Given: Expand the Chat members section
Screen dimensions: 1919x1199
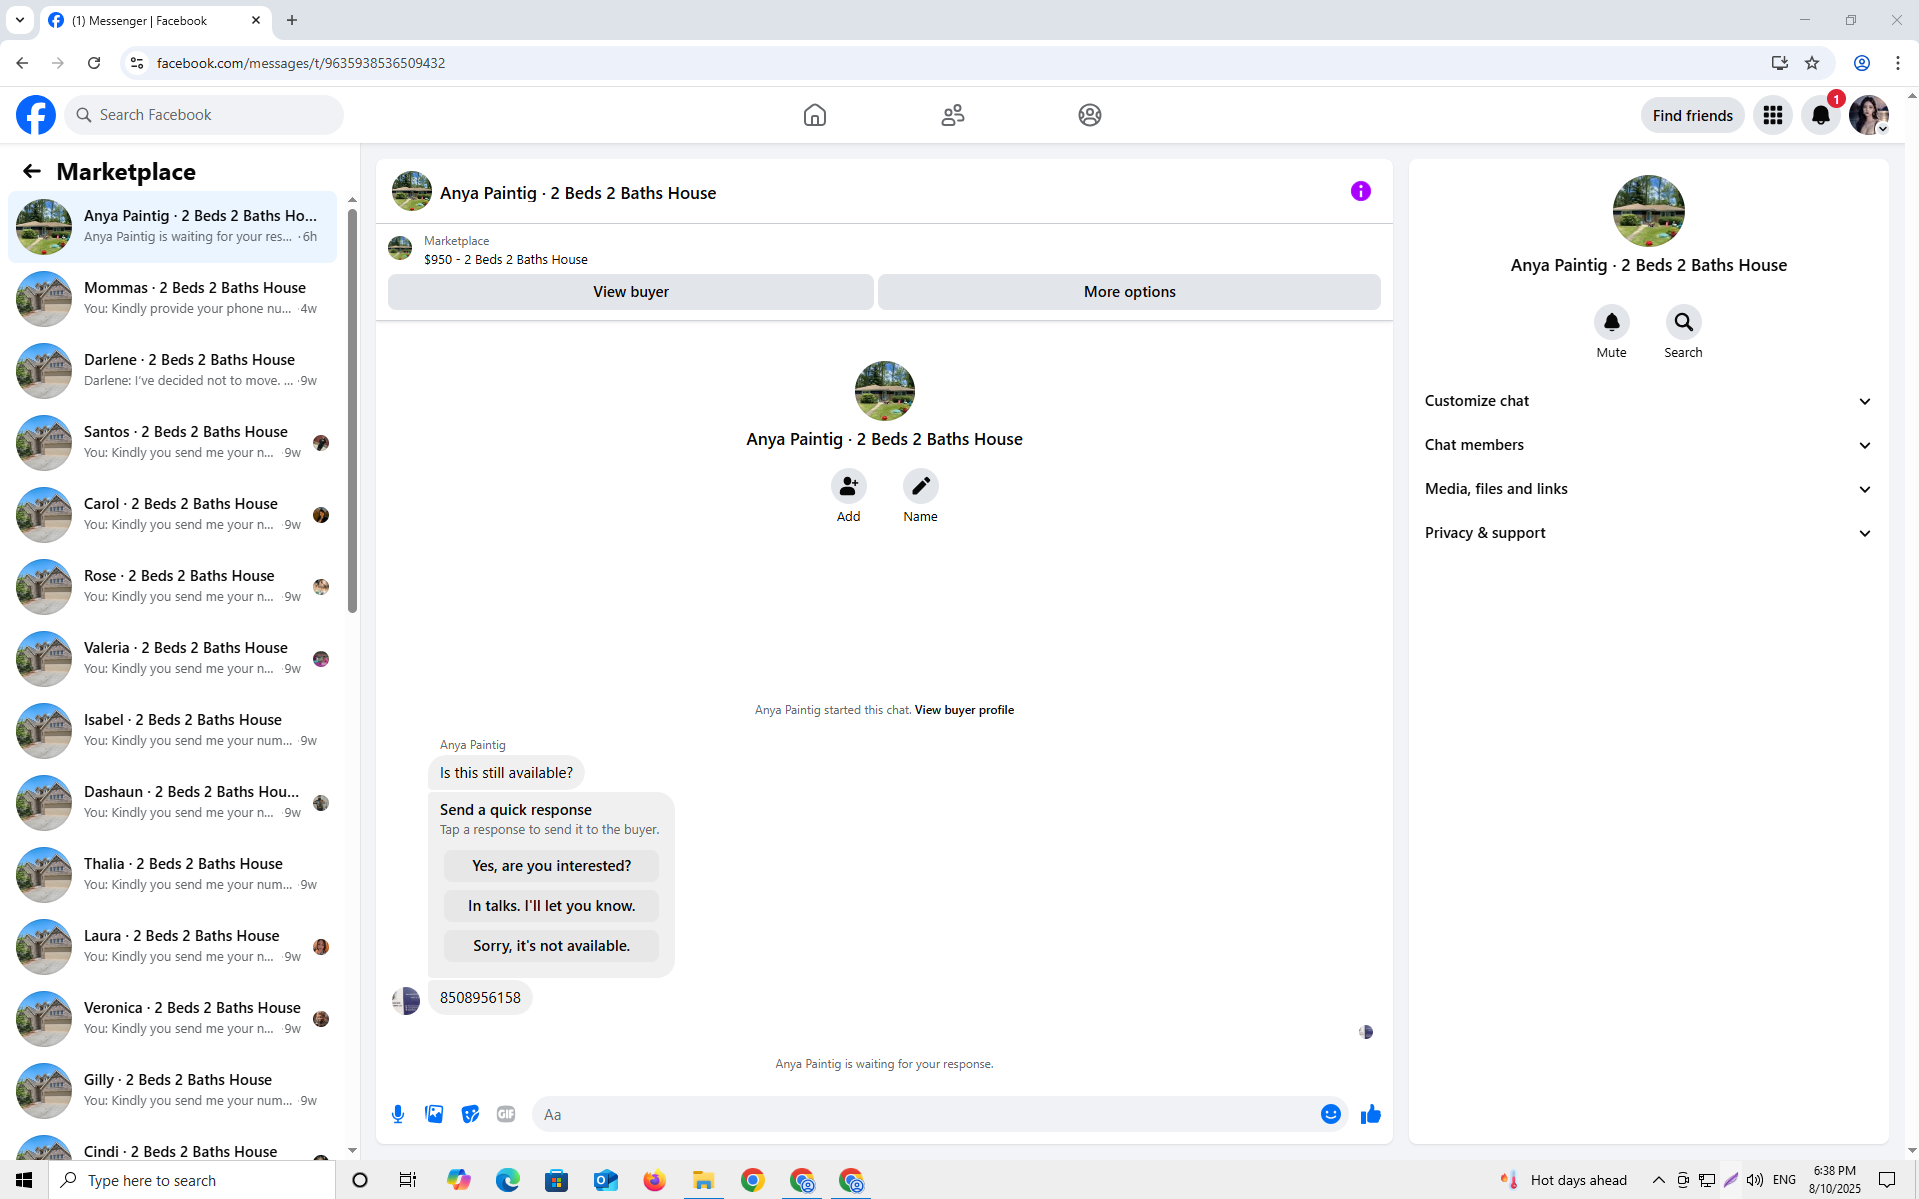Looking at the screenshot, I should (1648, 445).
